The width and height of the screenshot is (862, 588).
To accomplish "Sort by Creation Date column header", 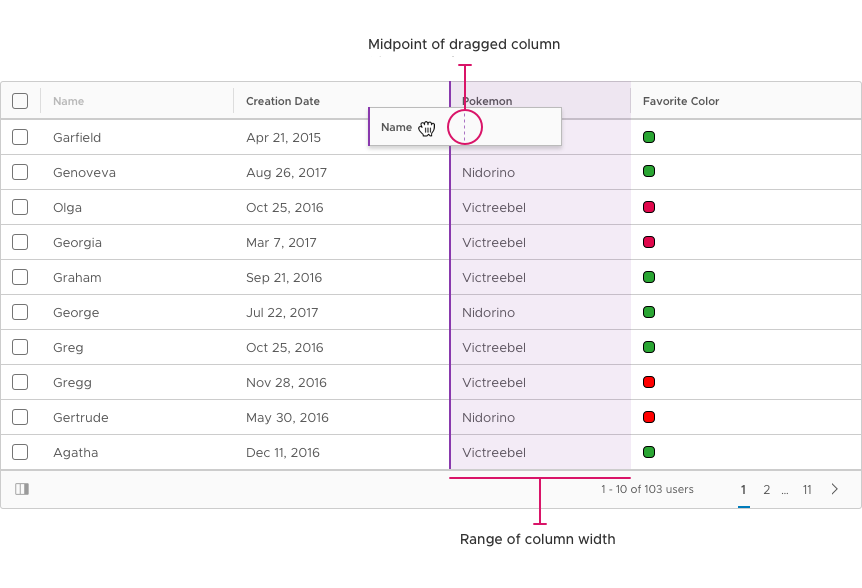I will (283, 101).
